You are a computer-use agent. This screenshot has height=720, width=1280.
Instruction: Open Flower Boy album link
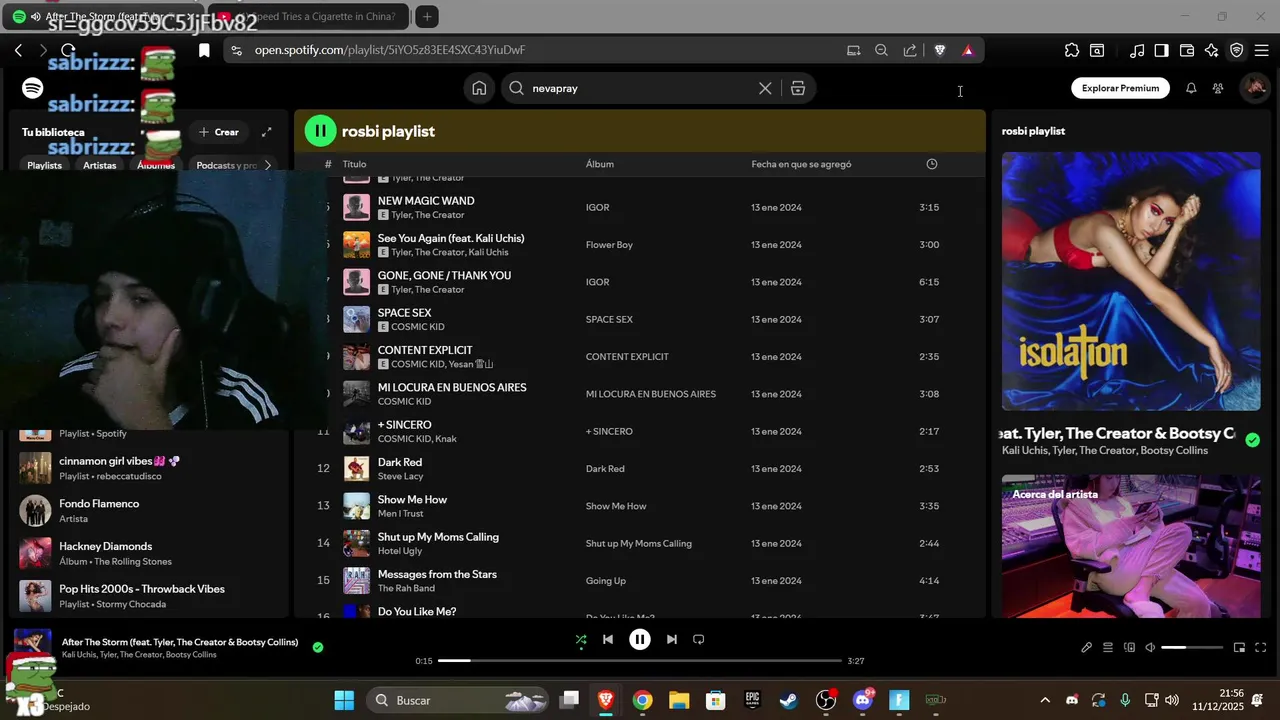(609, 245)
